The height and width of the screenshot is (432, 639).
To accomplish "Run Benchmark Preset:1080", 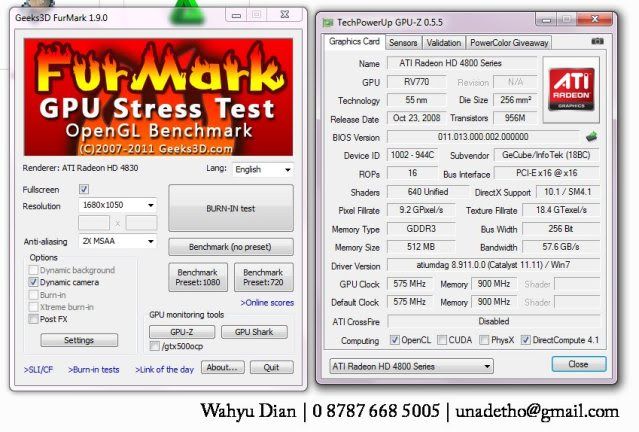I will click(x=198, y=277).
